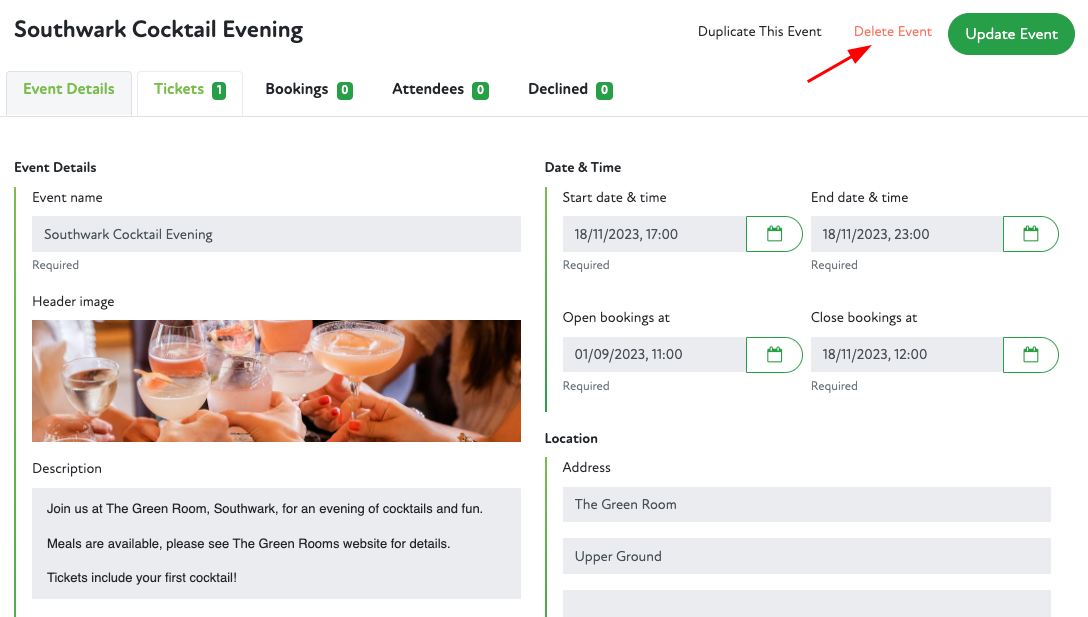Screen dimensions: 1088x617
Task: Edit The Green Room address line
Action: 806,505
